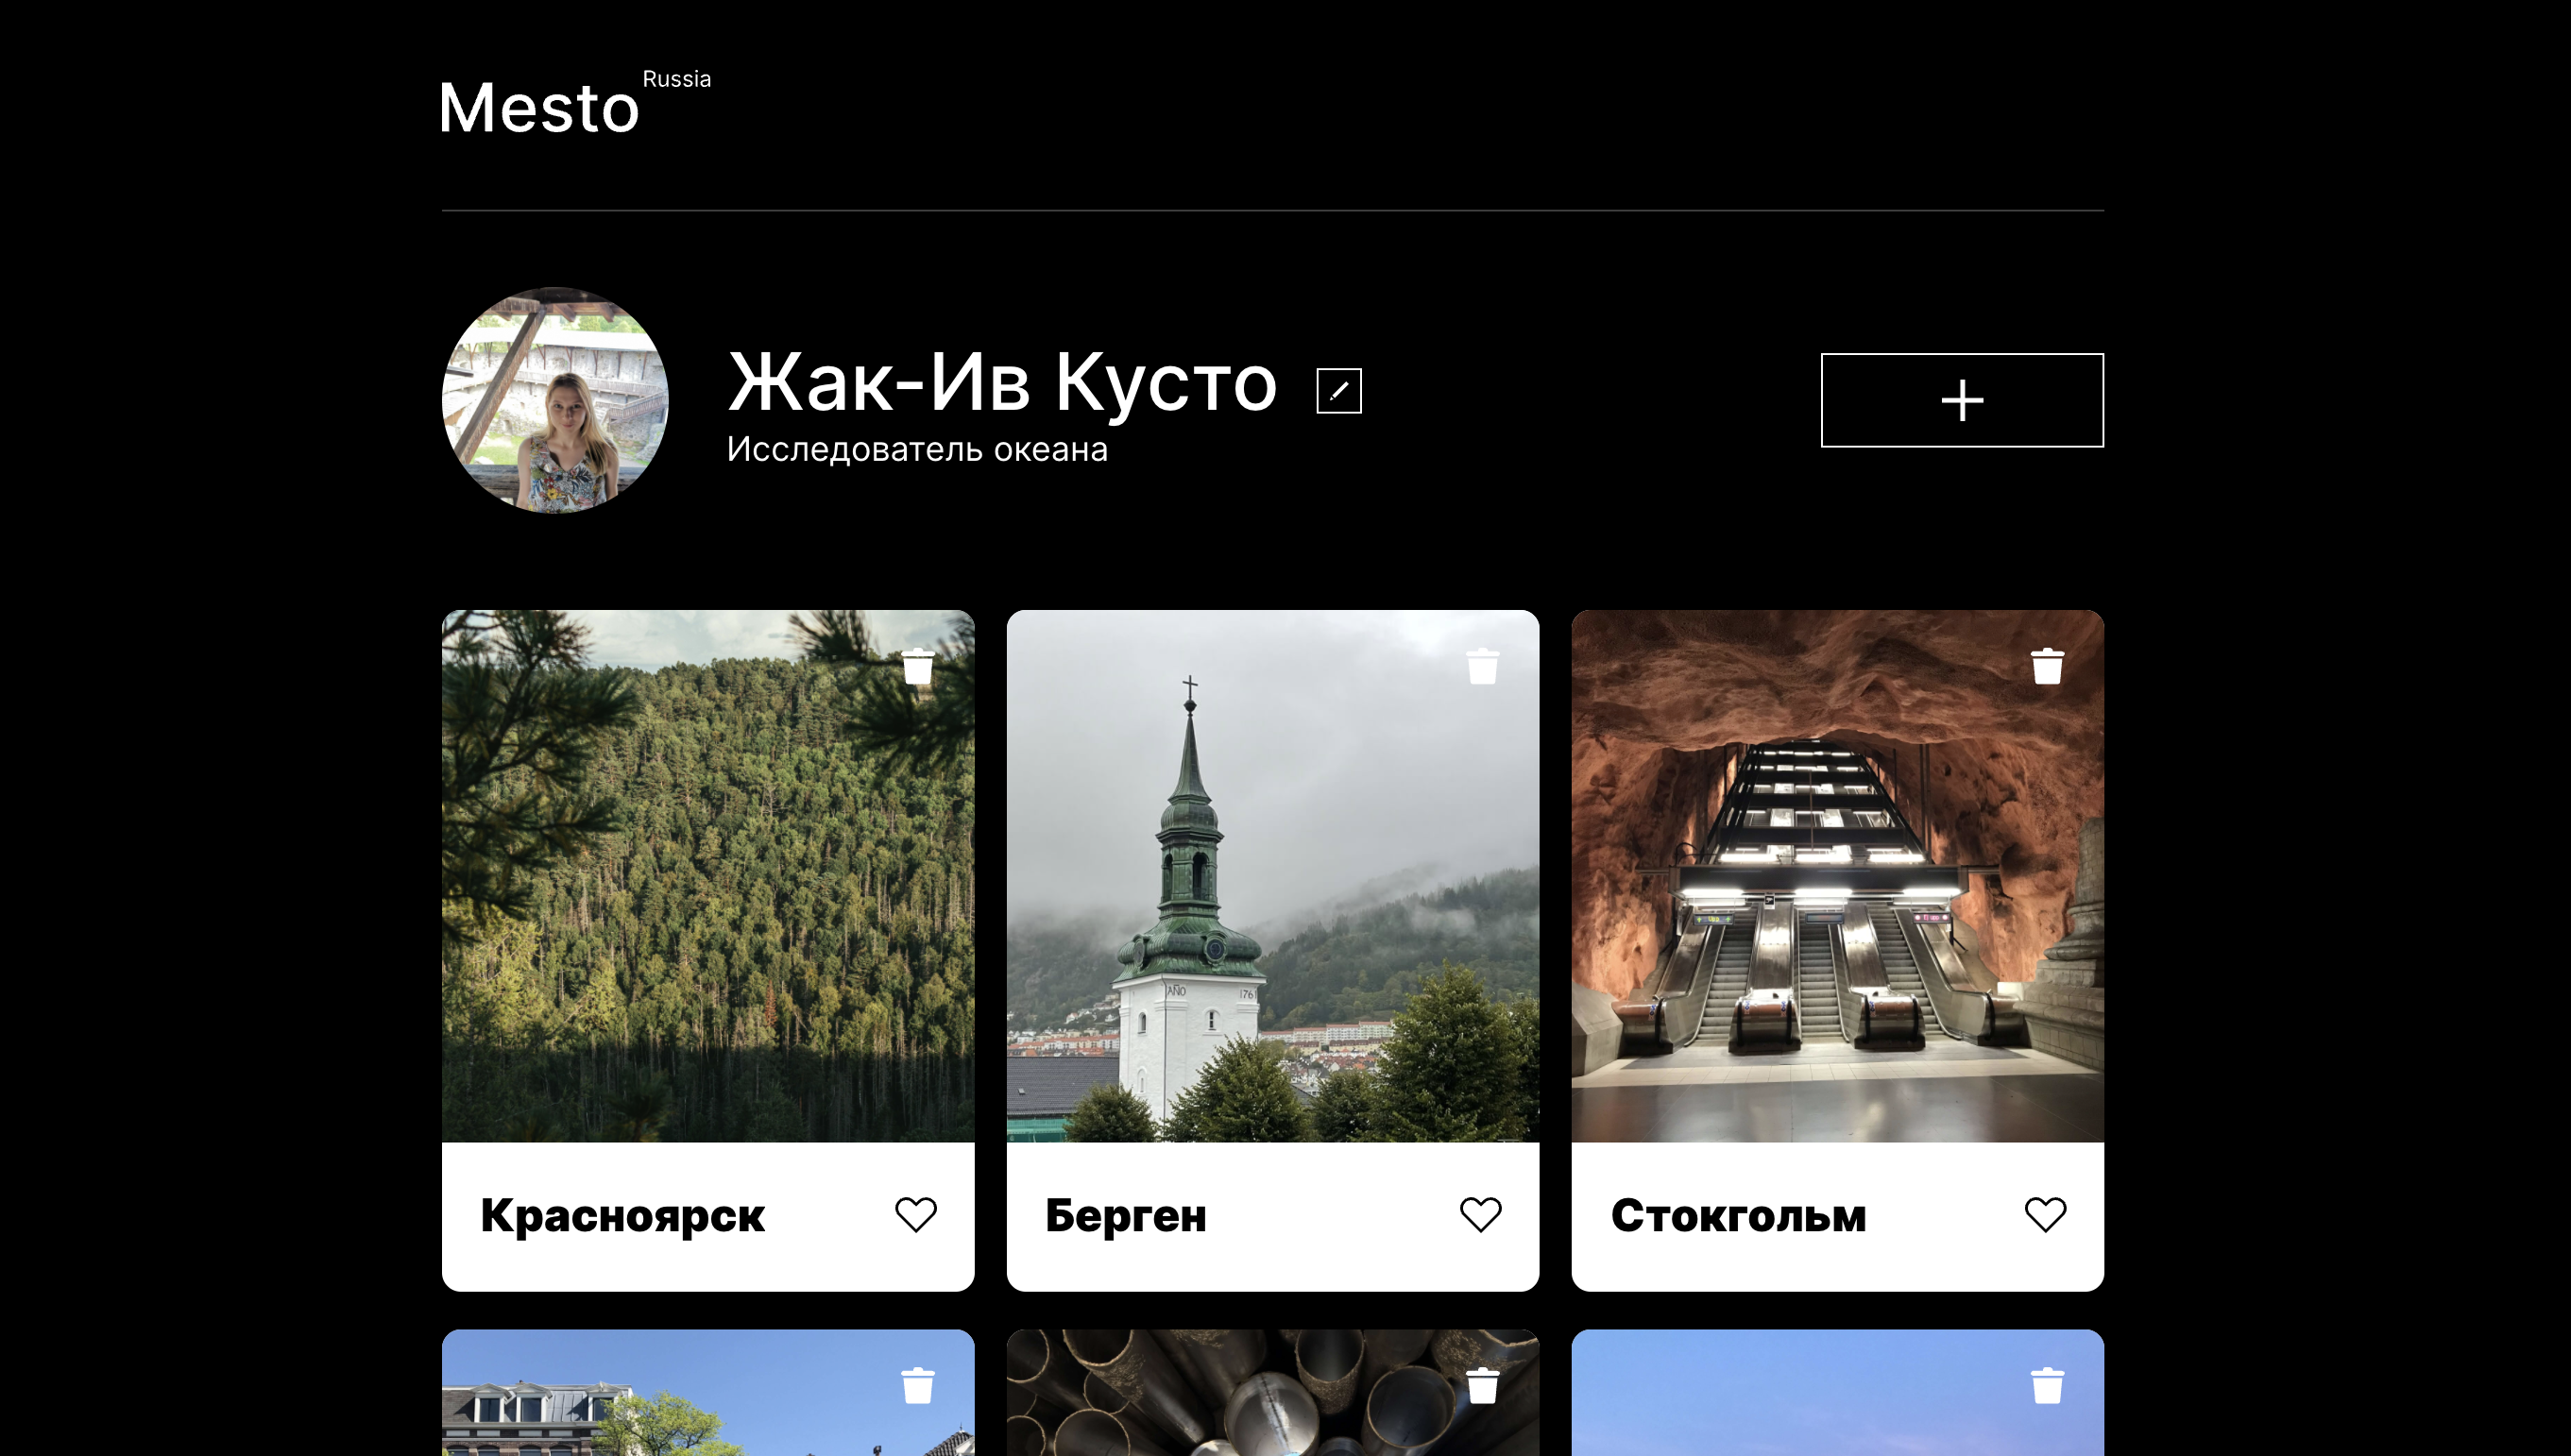Click trash icon on building photo card
The image size is (2571, 1456).
(x=918, y=1386)
